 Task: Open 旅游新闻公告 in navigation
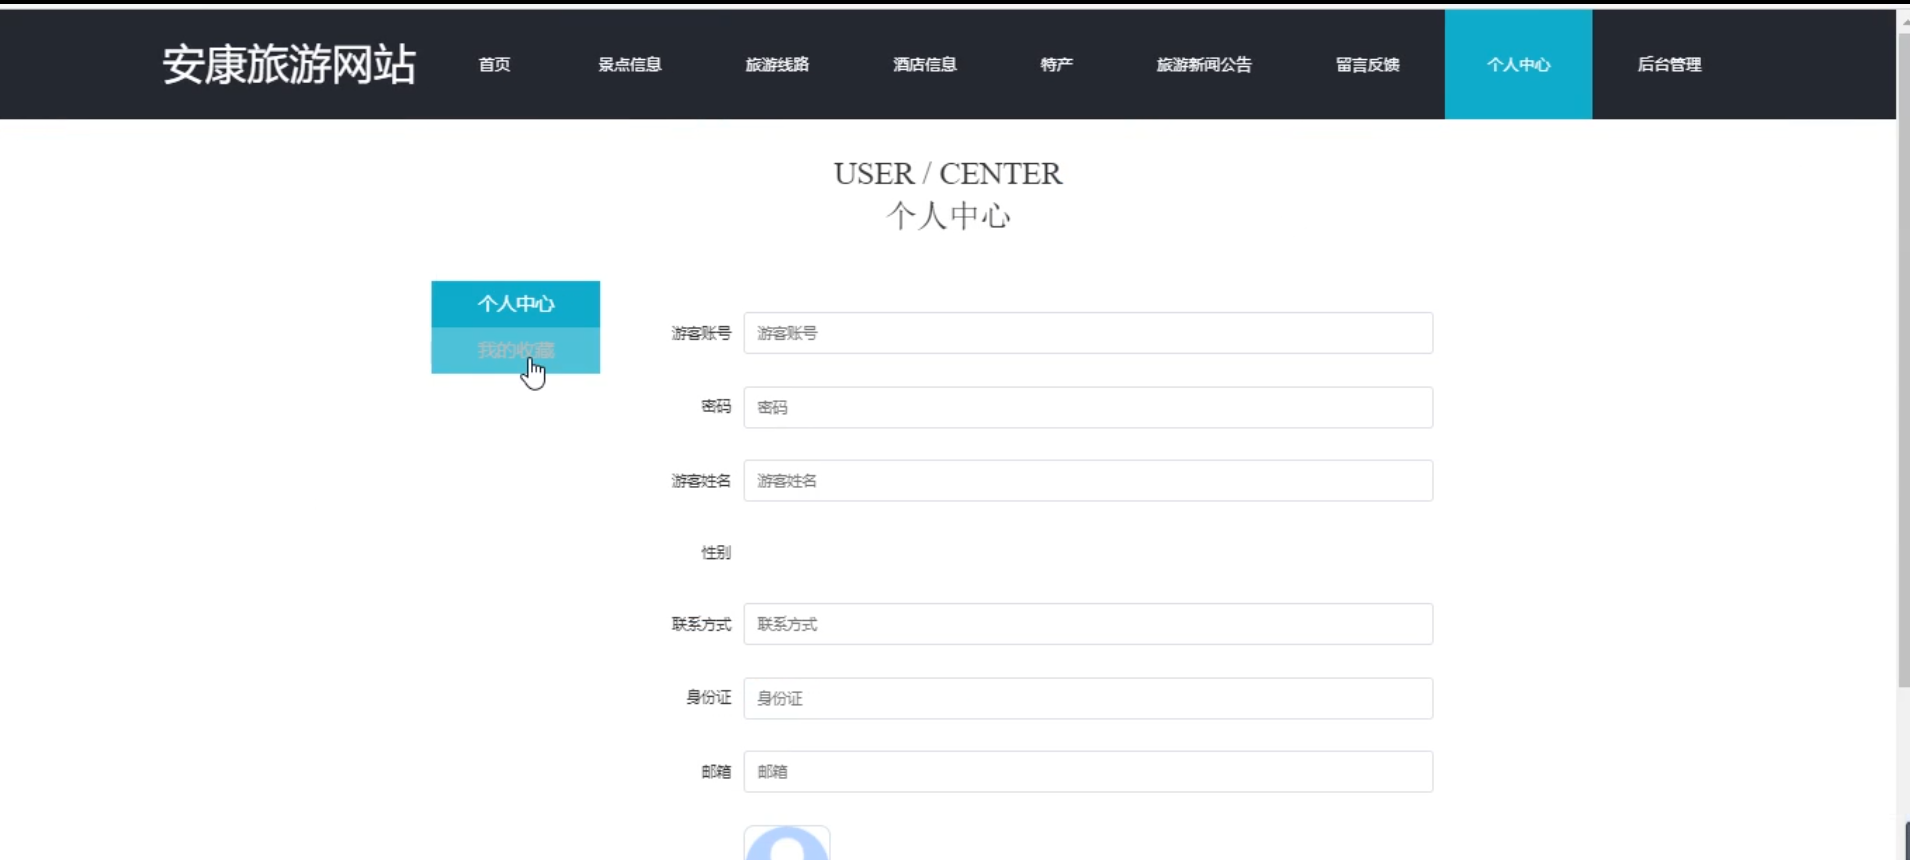coord(1204,65)
